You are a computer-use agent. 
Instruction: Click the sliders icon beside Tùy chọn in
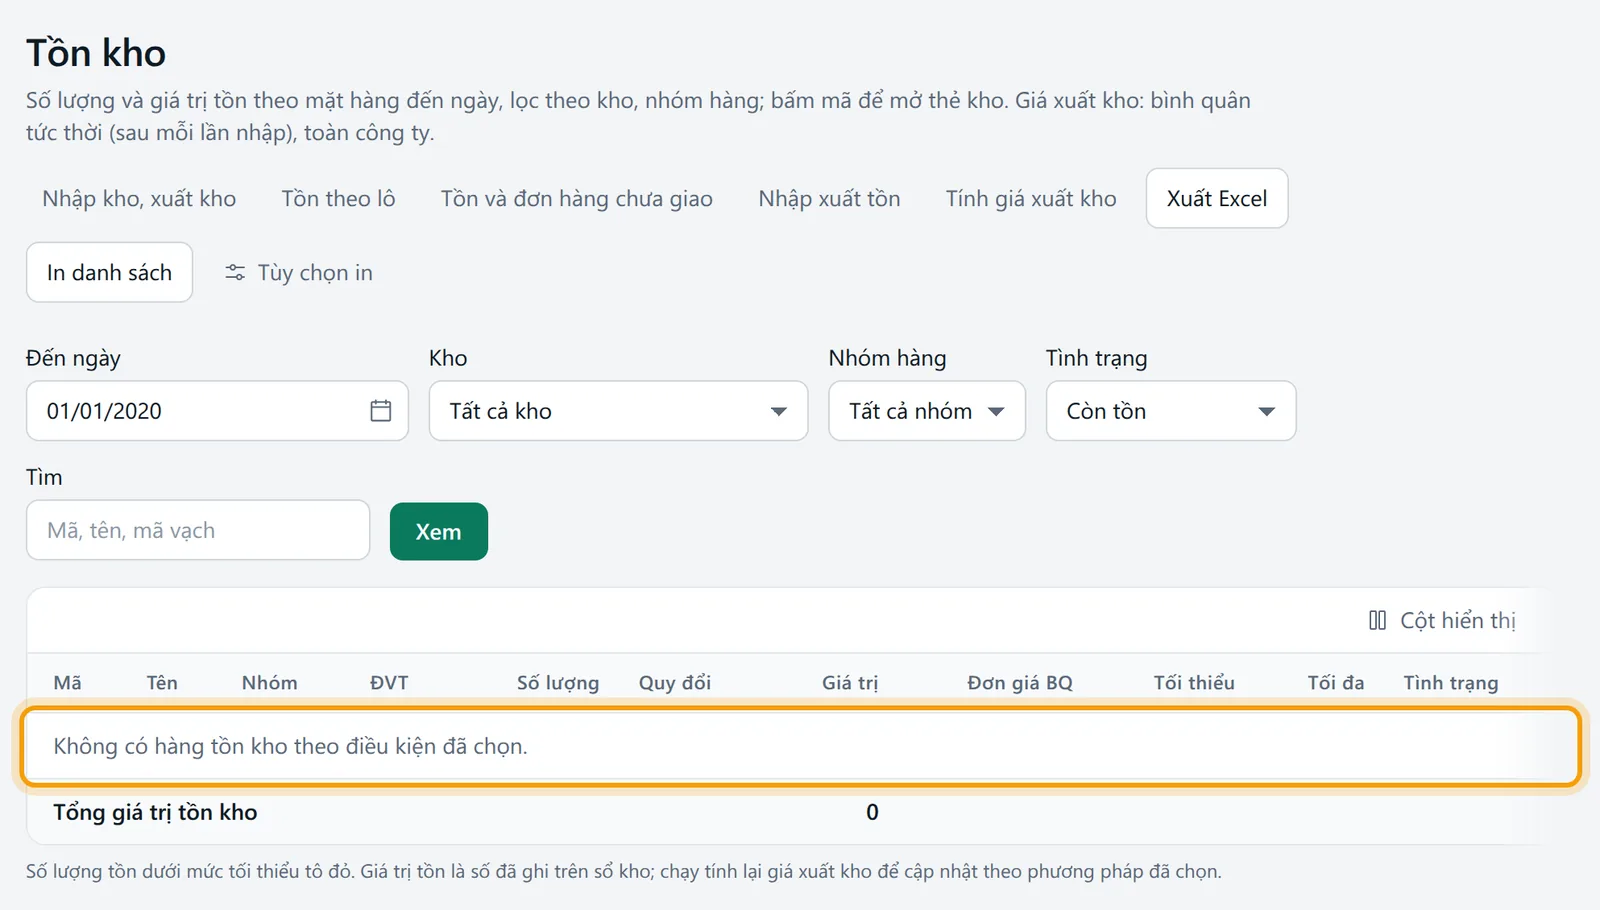click(x=235, y=272)
